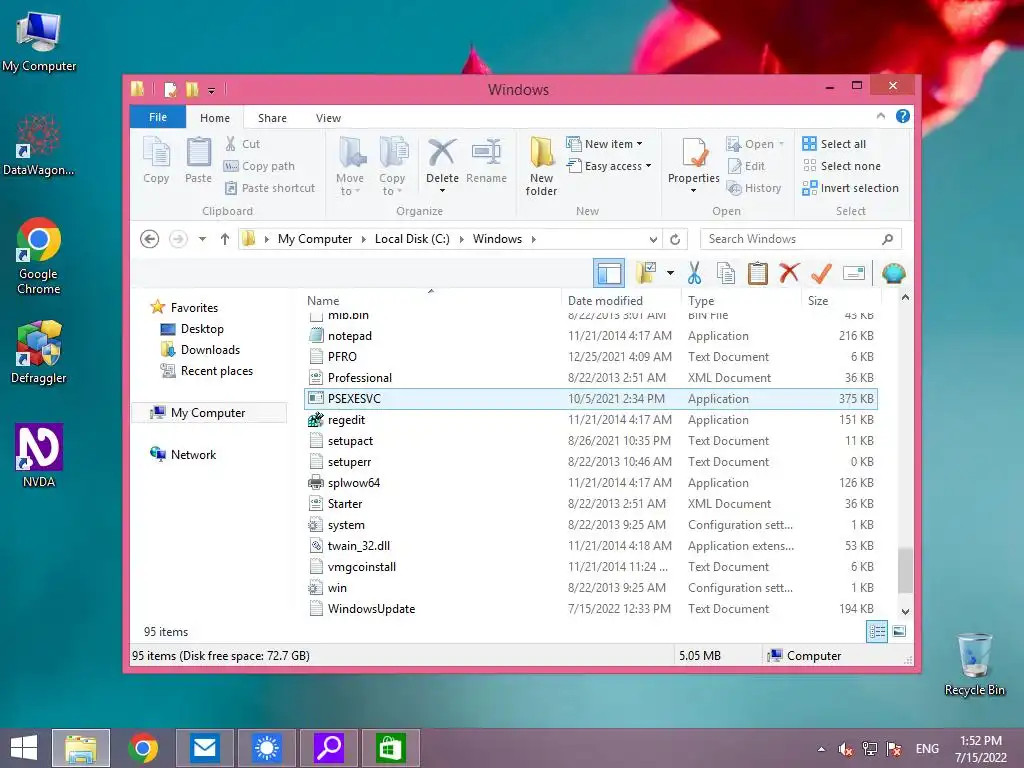Viewport: 1024px width, 768px height.
Task: Click the Copy icon in Clipboard group
Action: 156,160
